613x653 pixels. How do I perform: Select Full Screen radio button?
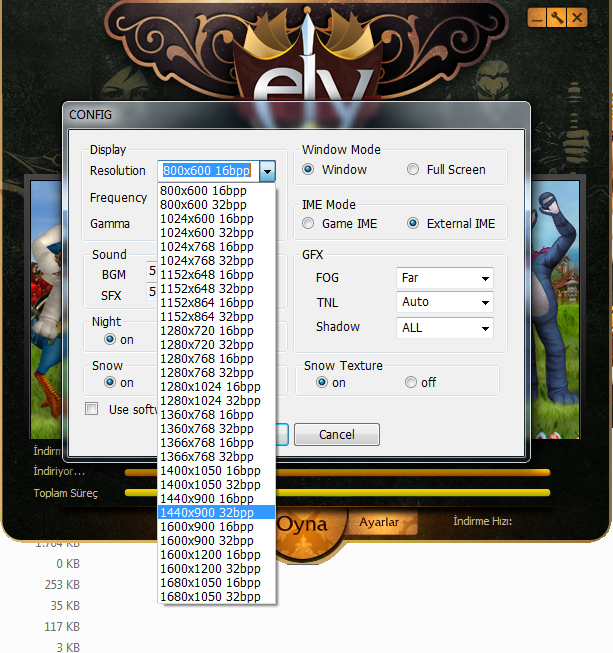pyautogui.click(x=413, y=169)
